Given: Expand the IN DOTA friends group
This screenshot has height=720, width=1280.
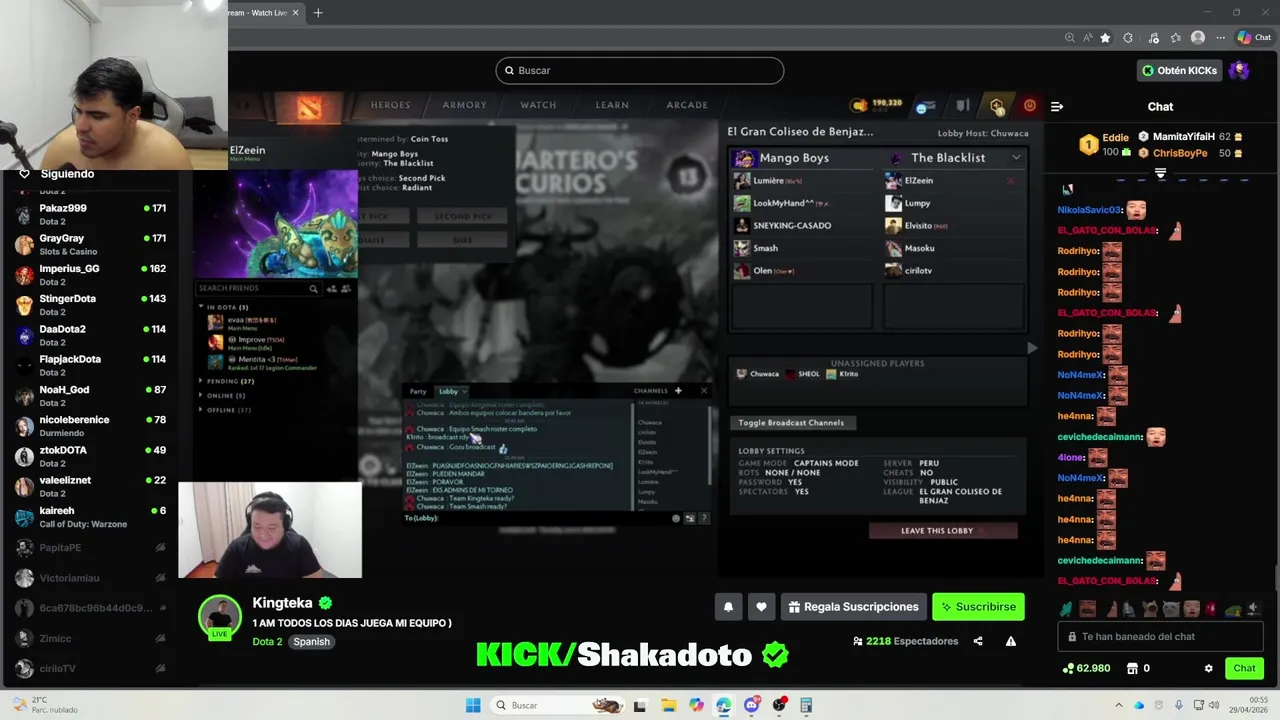Looking at the screenshot, I should click(x=201, y=307).
